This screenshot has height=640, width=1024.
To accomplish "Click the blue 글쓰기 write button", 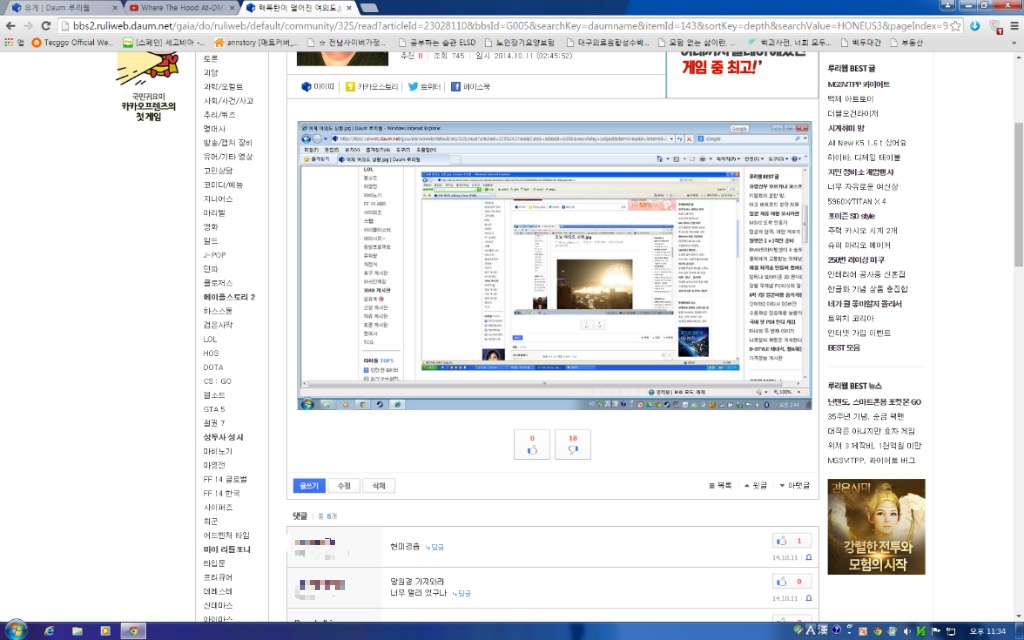I will click(x=308, y=485).
